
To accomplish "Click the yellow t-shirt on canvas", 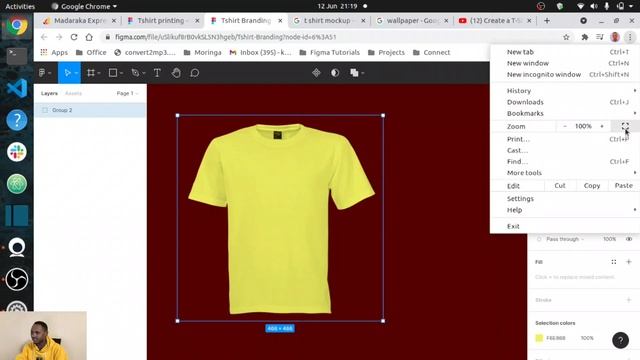I will (x=280, y=218).
